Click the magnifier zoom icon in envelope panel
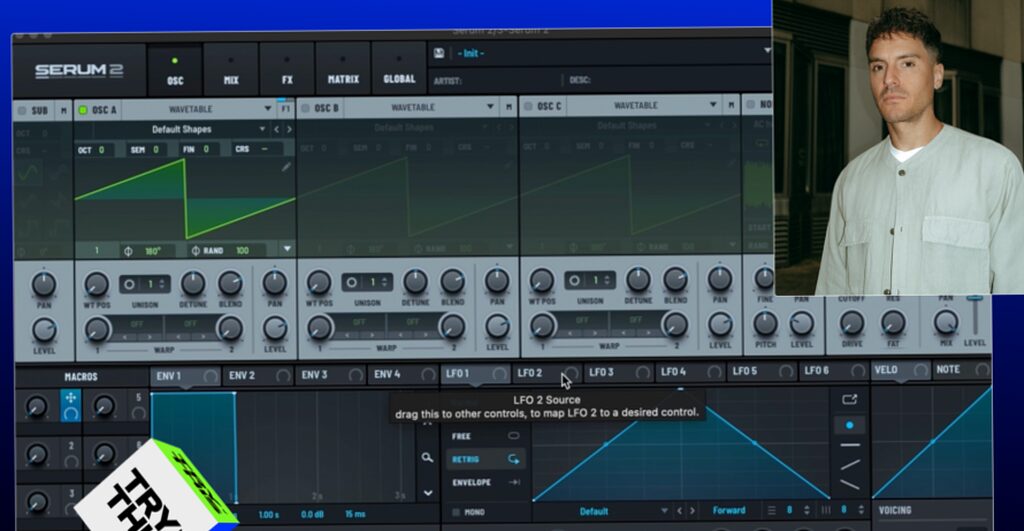Screen dimensions: 1024x531 [x=427, y=458]
